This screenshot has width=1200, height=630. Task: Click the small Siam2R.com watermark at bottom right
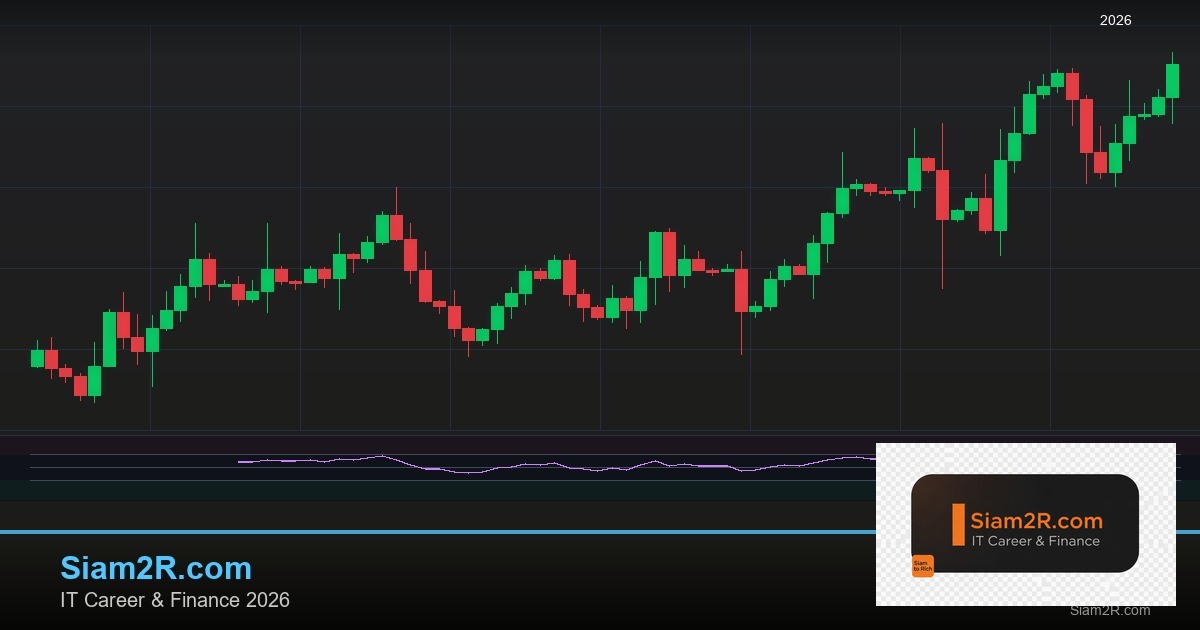[1109, 610]
